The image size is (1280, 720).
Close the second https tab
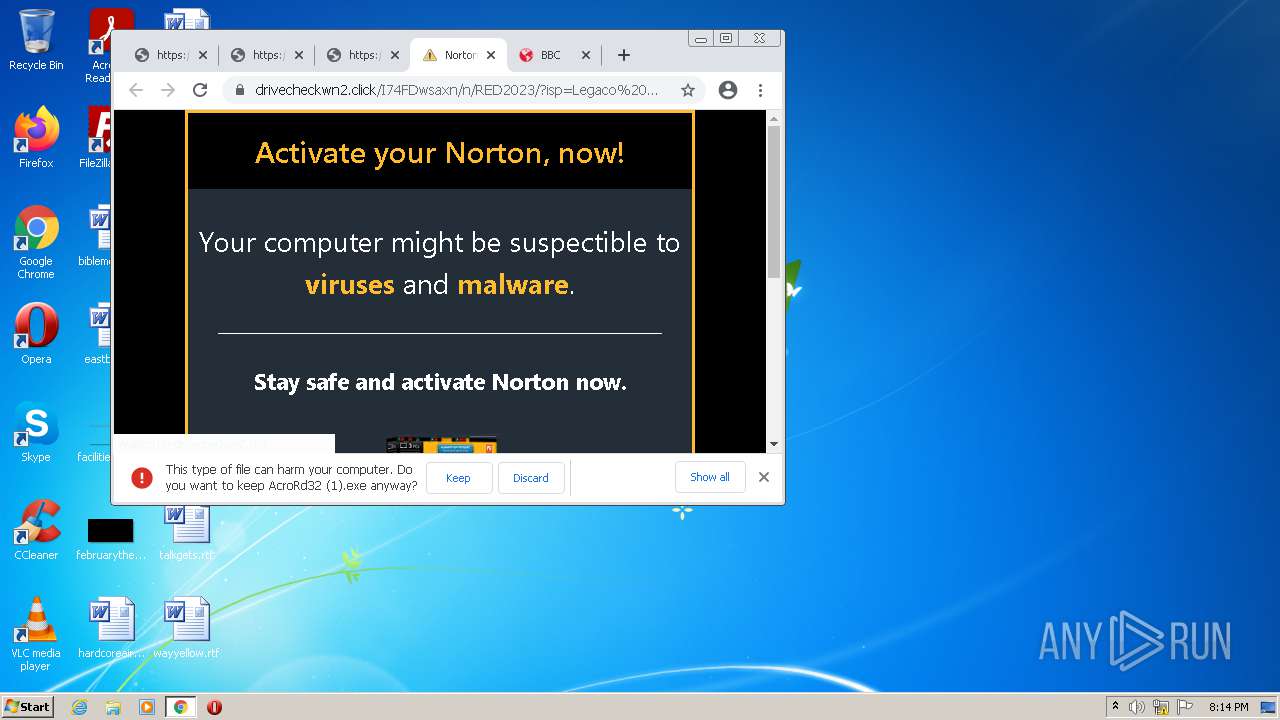pyautogui.click(x=299, y=55)
